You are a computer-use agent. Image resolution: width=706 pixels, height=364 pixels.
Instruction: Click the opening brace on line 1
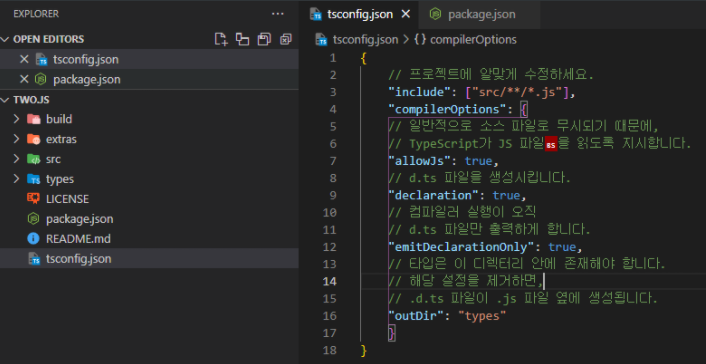(364, 58)
